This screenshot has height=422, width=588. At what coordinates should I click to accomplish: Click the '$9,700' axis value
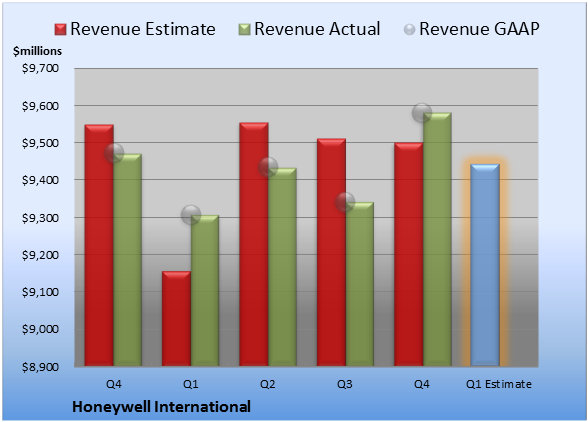(40, 68)
